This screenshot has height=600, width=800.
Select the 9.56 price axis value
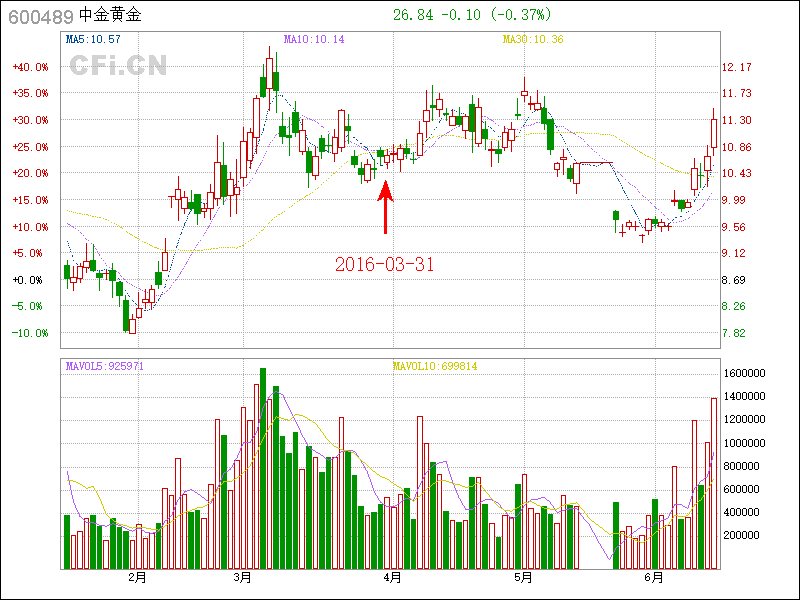[x=734, y=227]
